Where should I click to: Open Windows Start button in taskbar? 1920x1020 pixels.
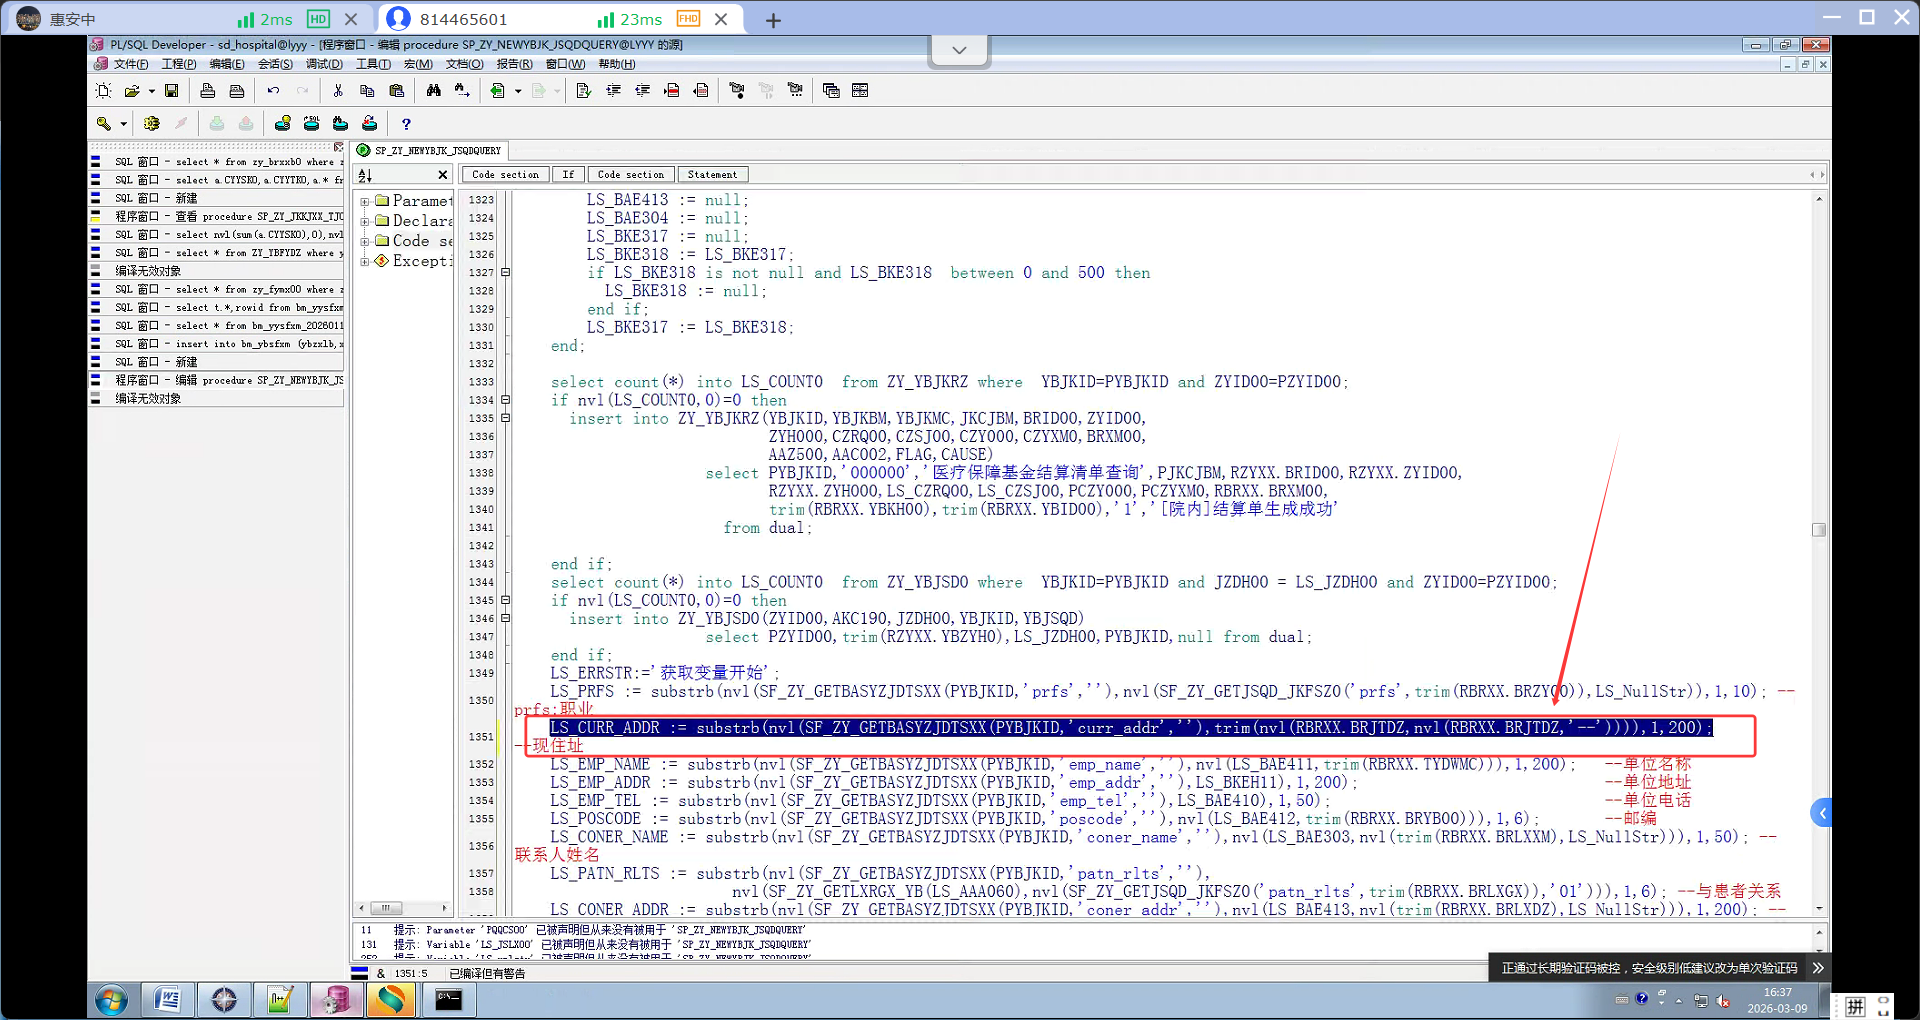coord(111,1000)
